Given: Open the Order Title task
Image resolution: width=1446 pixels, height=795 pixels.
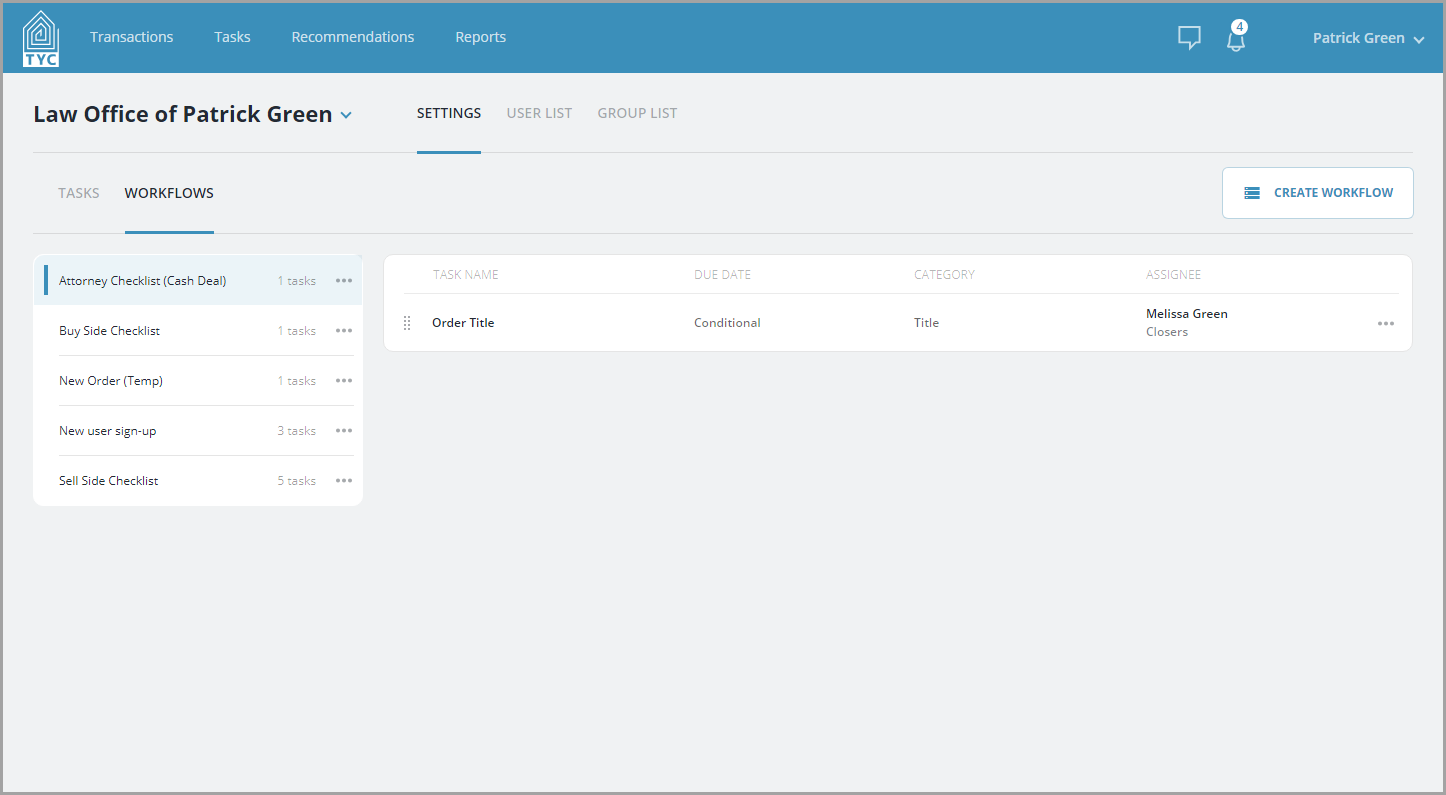Looking at the screenshot, I should point(463,323).
